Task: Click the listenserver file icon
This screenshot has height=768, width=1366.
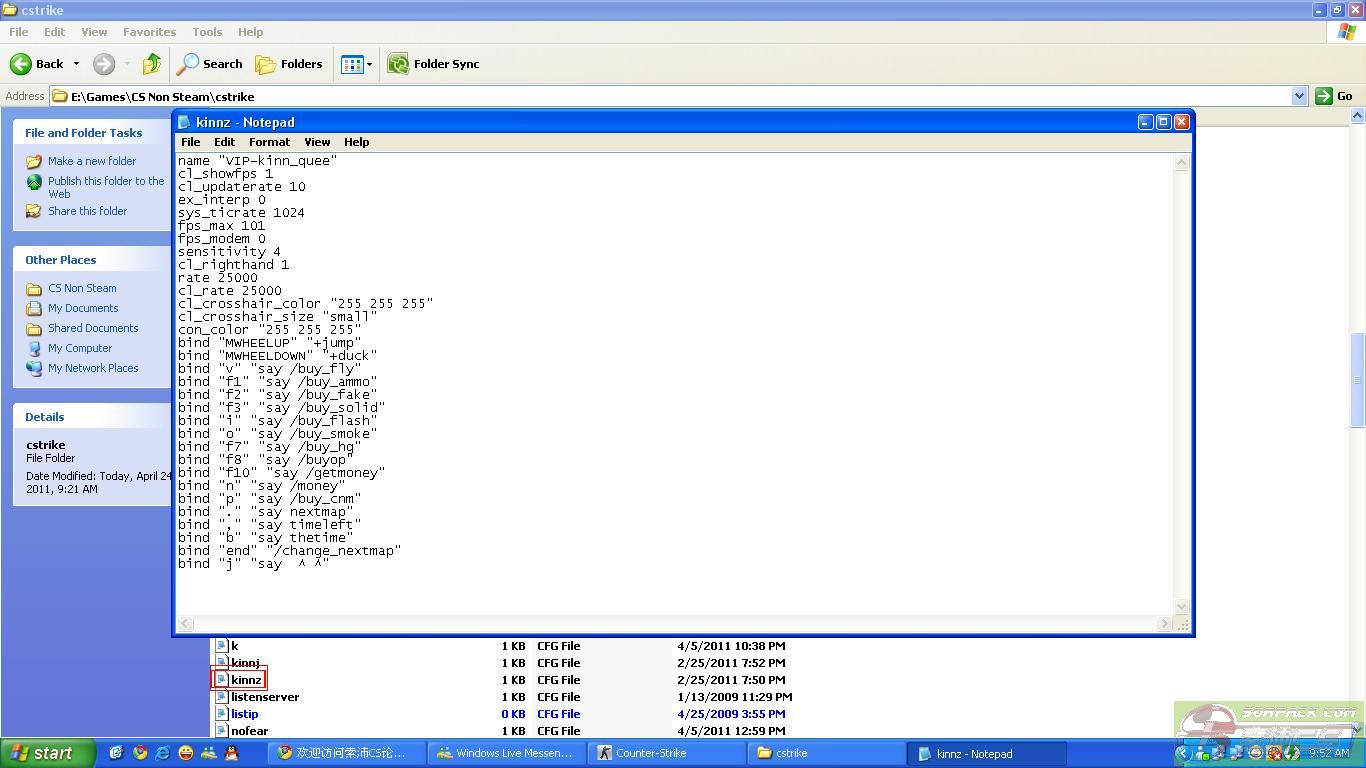Action: [222, 697]
